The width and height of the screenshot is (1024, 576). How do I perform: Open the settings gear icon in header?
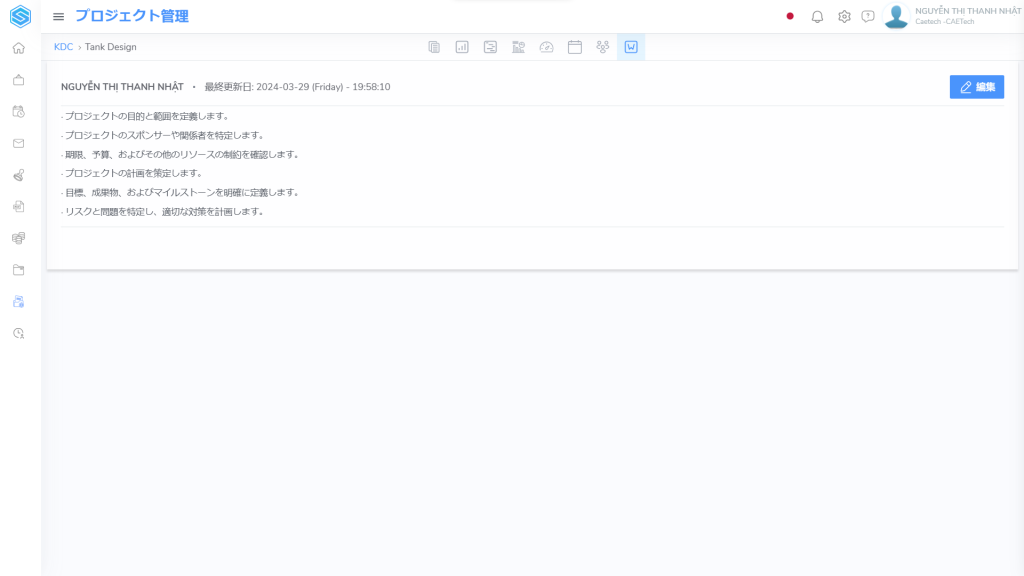coord(844,17)
